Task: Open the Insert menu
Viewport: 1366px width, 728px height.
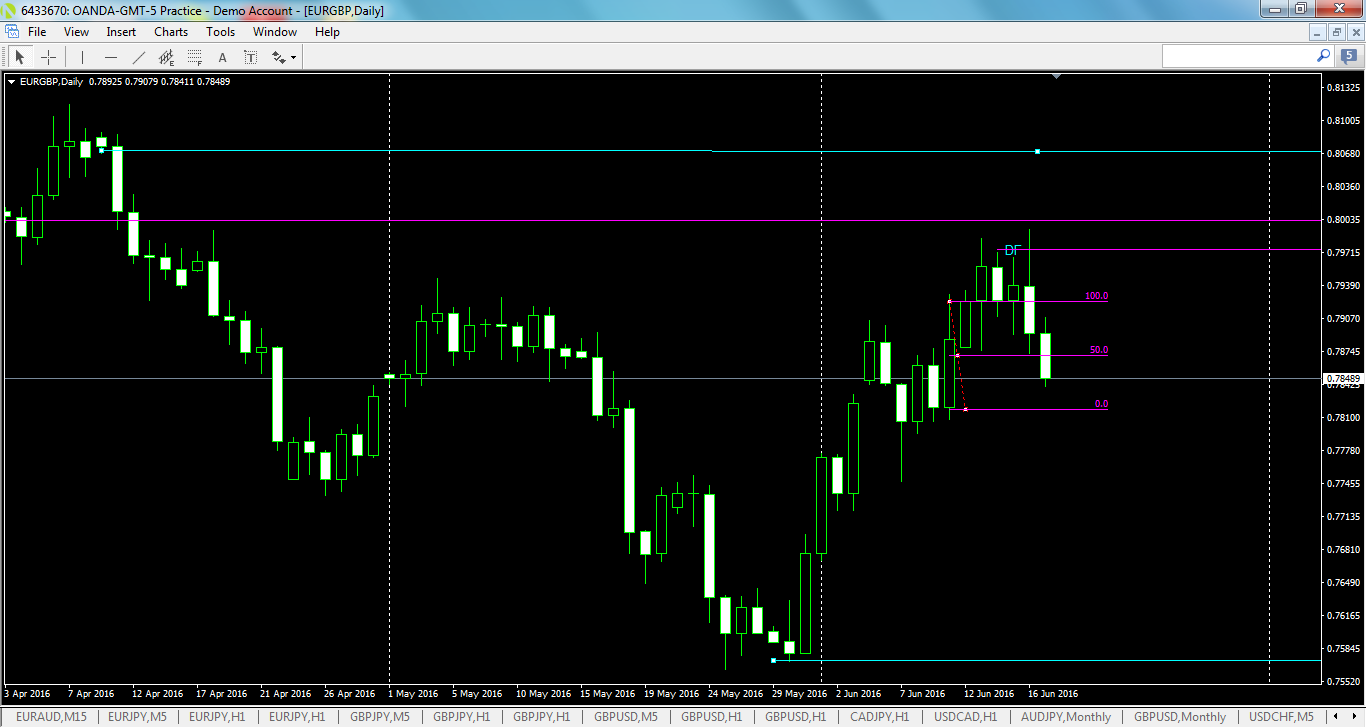Action: (120, 31)
